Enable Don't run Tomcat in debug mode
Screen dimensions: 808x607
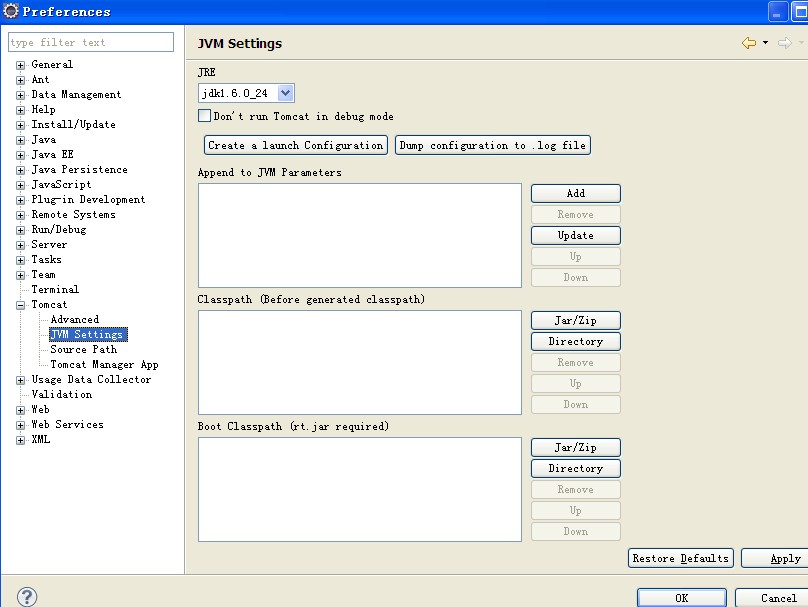[205, 115]
